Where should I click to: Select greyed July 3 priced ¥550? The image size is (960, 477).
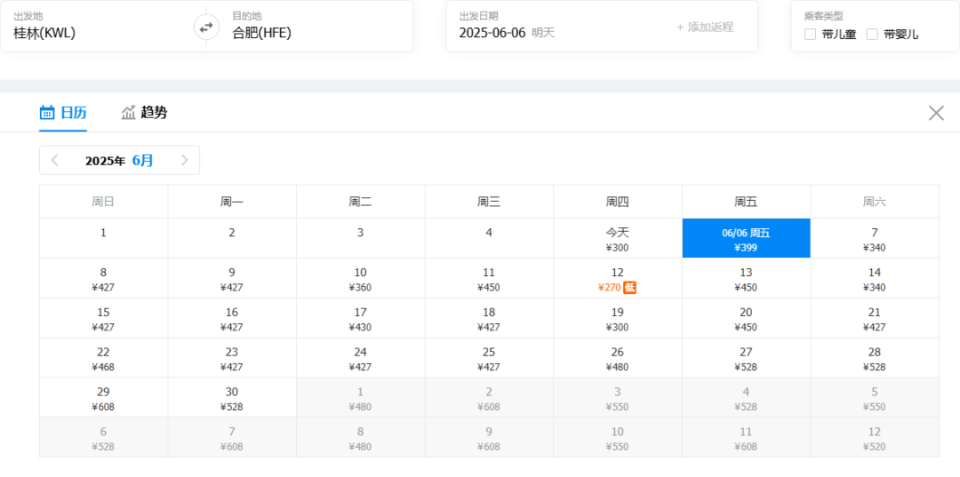pyautogui.click(x=618, y=398)
